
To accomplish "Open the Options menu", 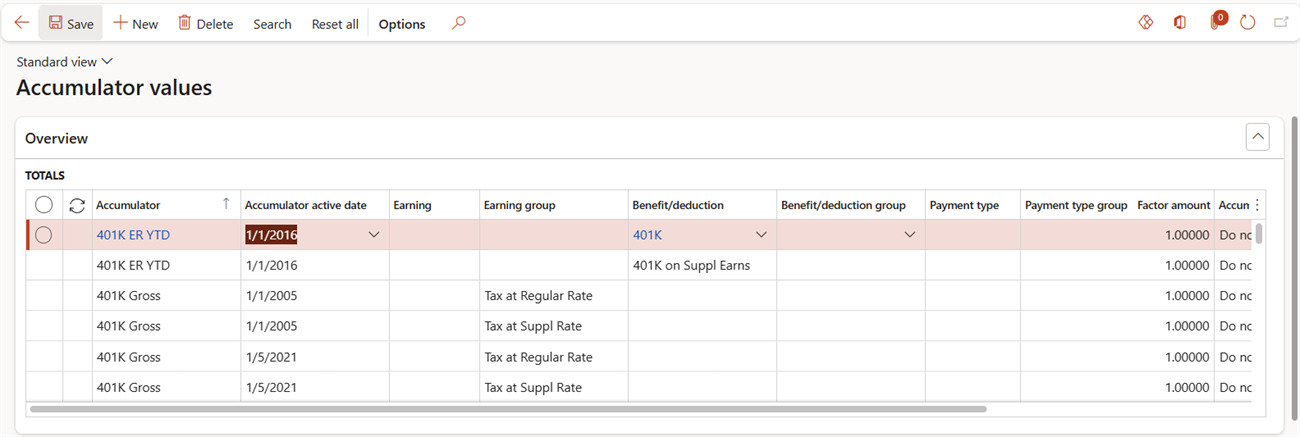I will (x=402, y=24).
